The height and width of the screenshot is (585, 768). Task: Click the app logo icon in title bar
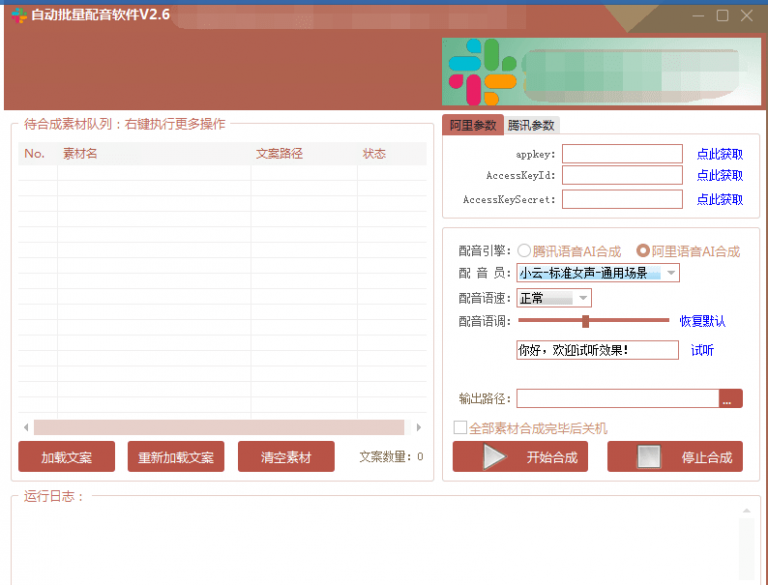[x=18, y=15]
